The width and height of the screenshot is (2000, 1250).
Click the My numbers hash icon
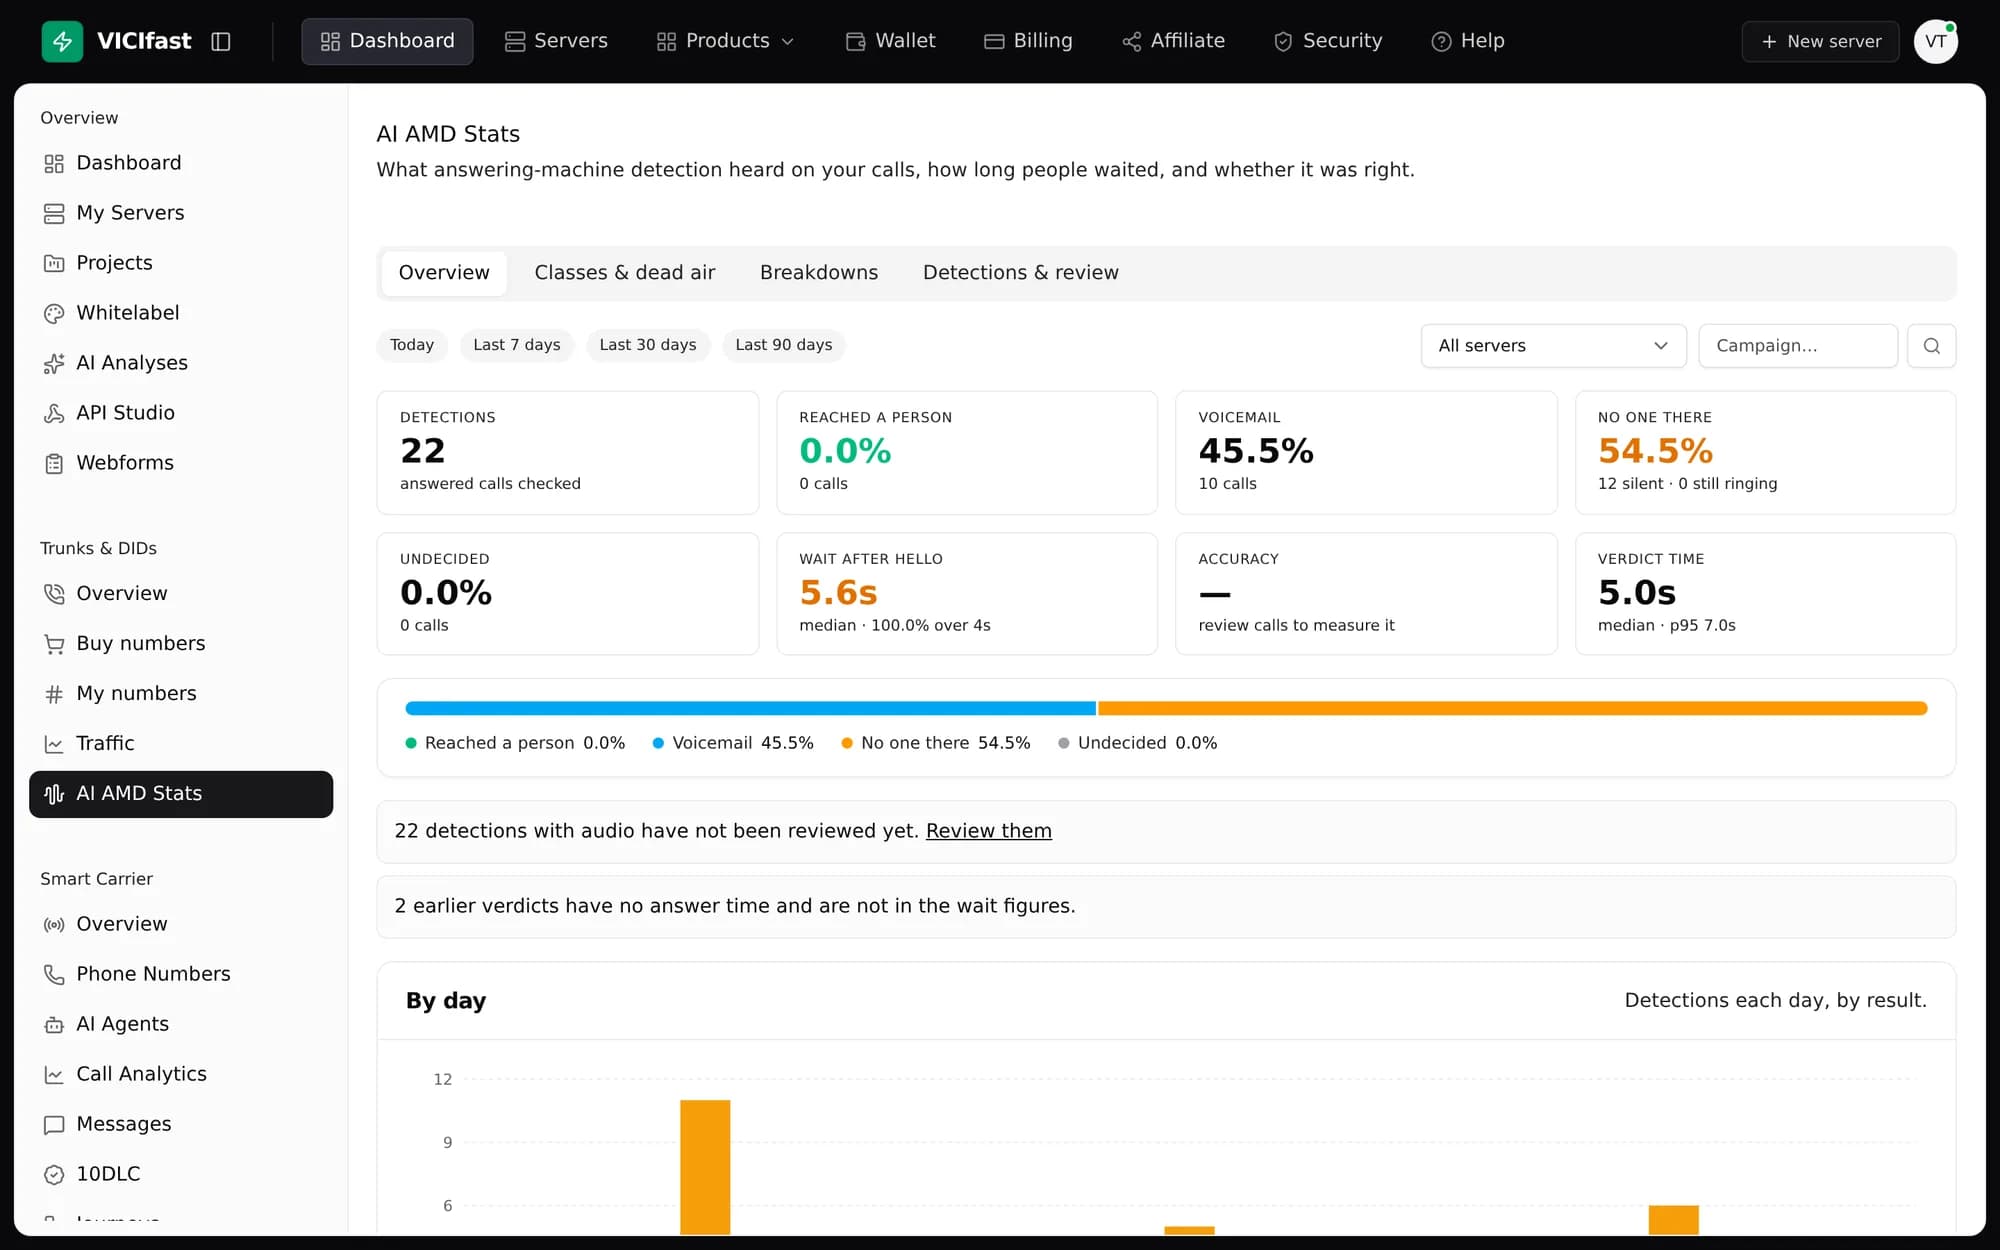pos(54,694)
